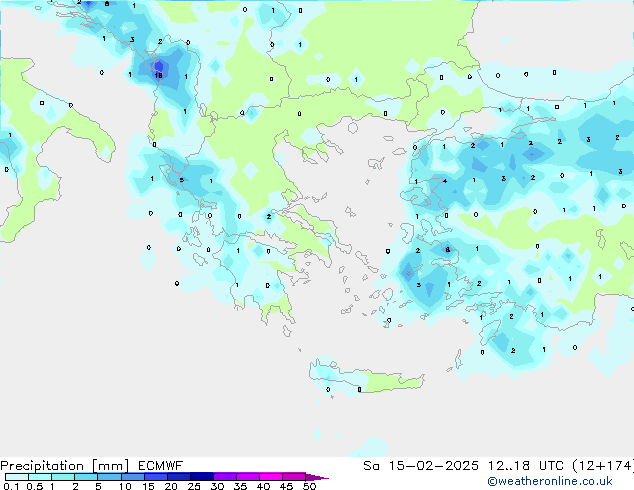Select the 2–5 mm legend color swatch
Image resolution: width=634 pixels, height=490 pixels.
point(86,477)
